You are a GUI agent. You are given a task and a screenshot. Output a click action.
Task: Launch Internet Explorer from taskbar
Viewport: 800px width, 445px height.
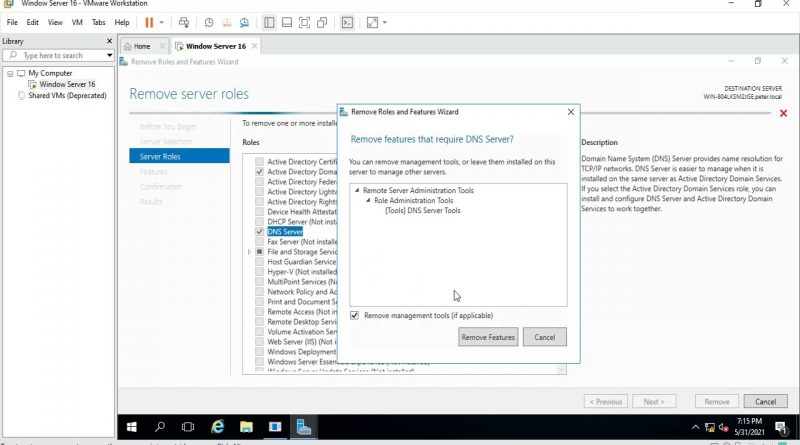[217, 427]
